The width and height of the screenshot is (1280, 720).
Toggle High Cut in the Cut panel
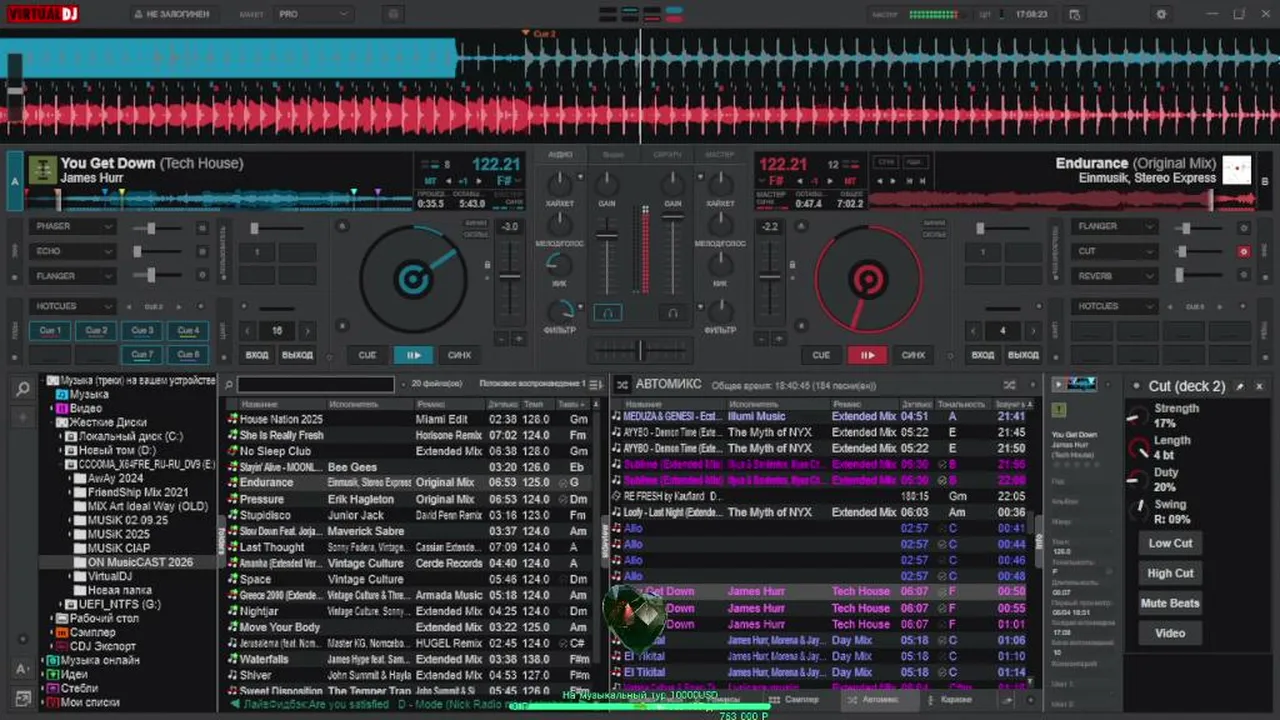coord(1170,574)
